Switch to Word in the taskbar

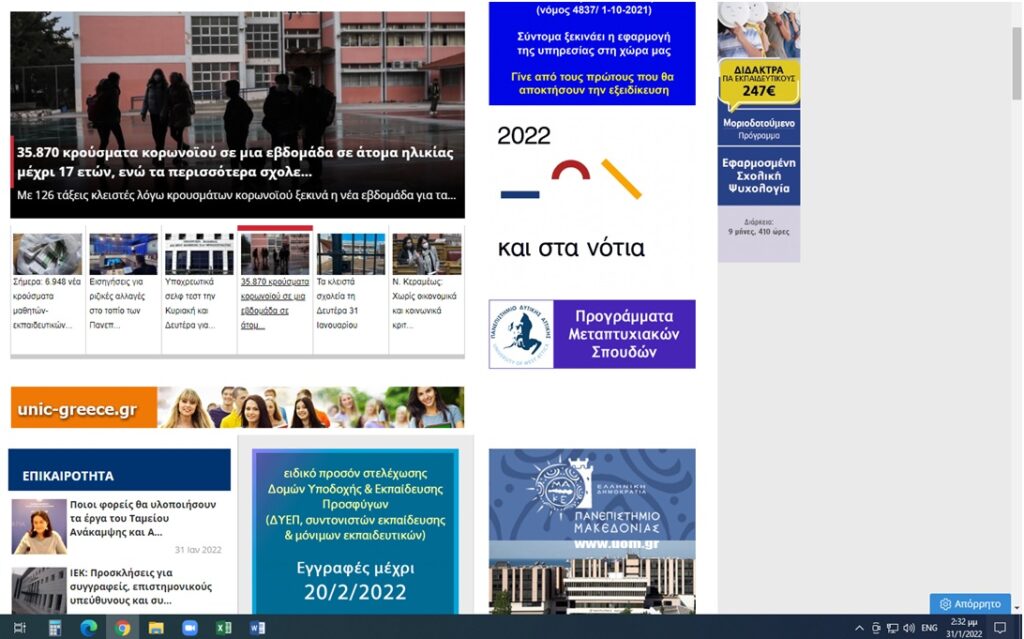pos(257,628)
